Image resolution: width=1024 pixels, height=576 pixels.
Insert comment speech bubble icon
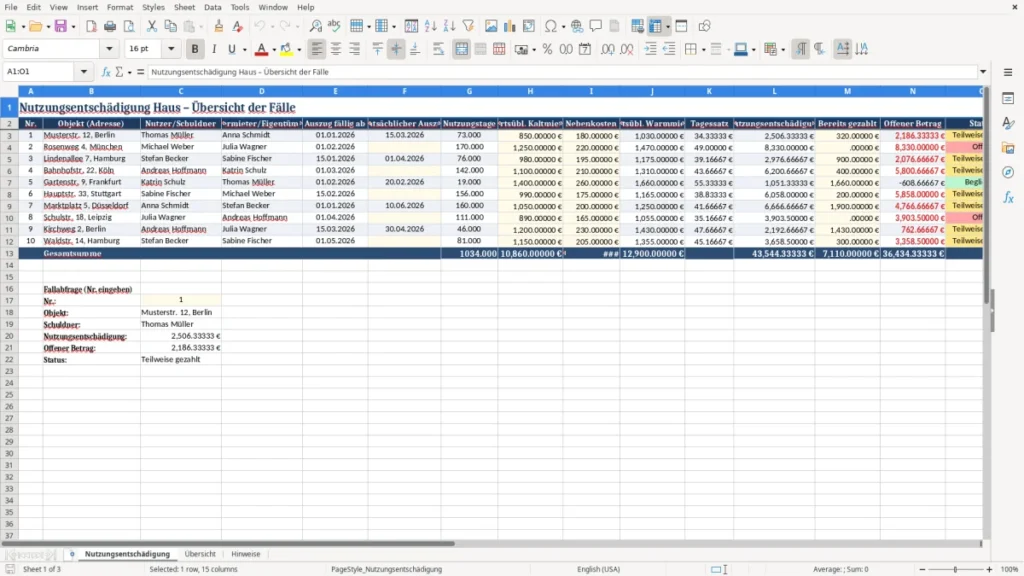[x=596, y=26]
